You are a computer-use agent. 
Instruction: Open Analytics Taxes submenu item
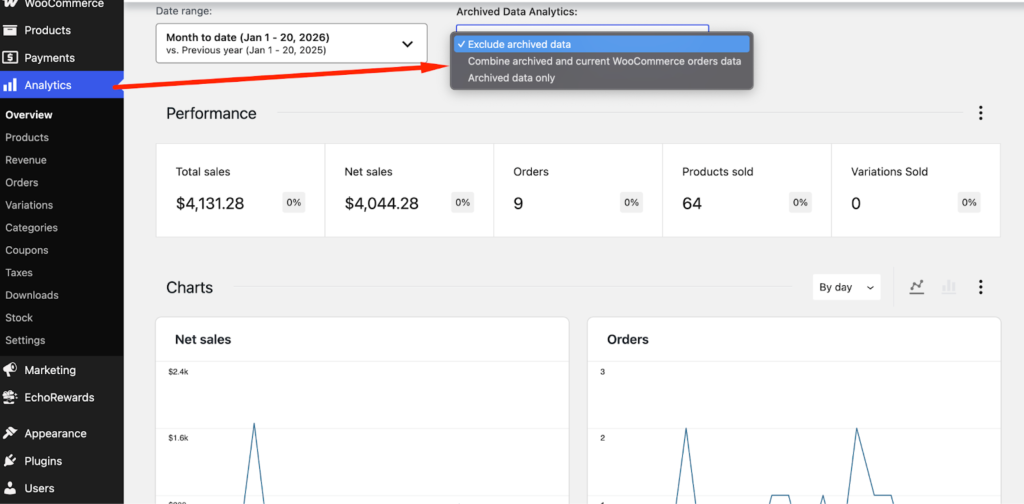(x=19, y=272)
